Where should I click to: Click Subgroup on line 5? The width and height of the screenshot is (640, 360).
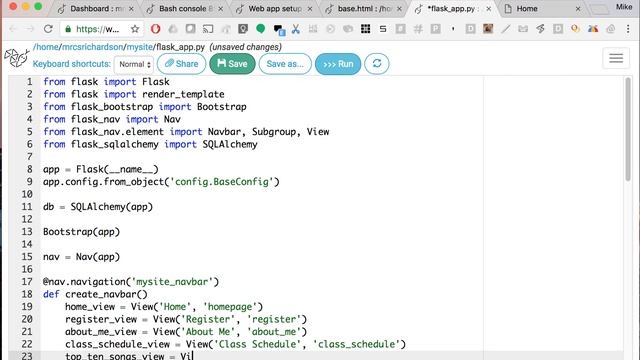(x=274, y=132)
